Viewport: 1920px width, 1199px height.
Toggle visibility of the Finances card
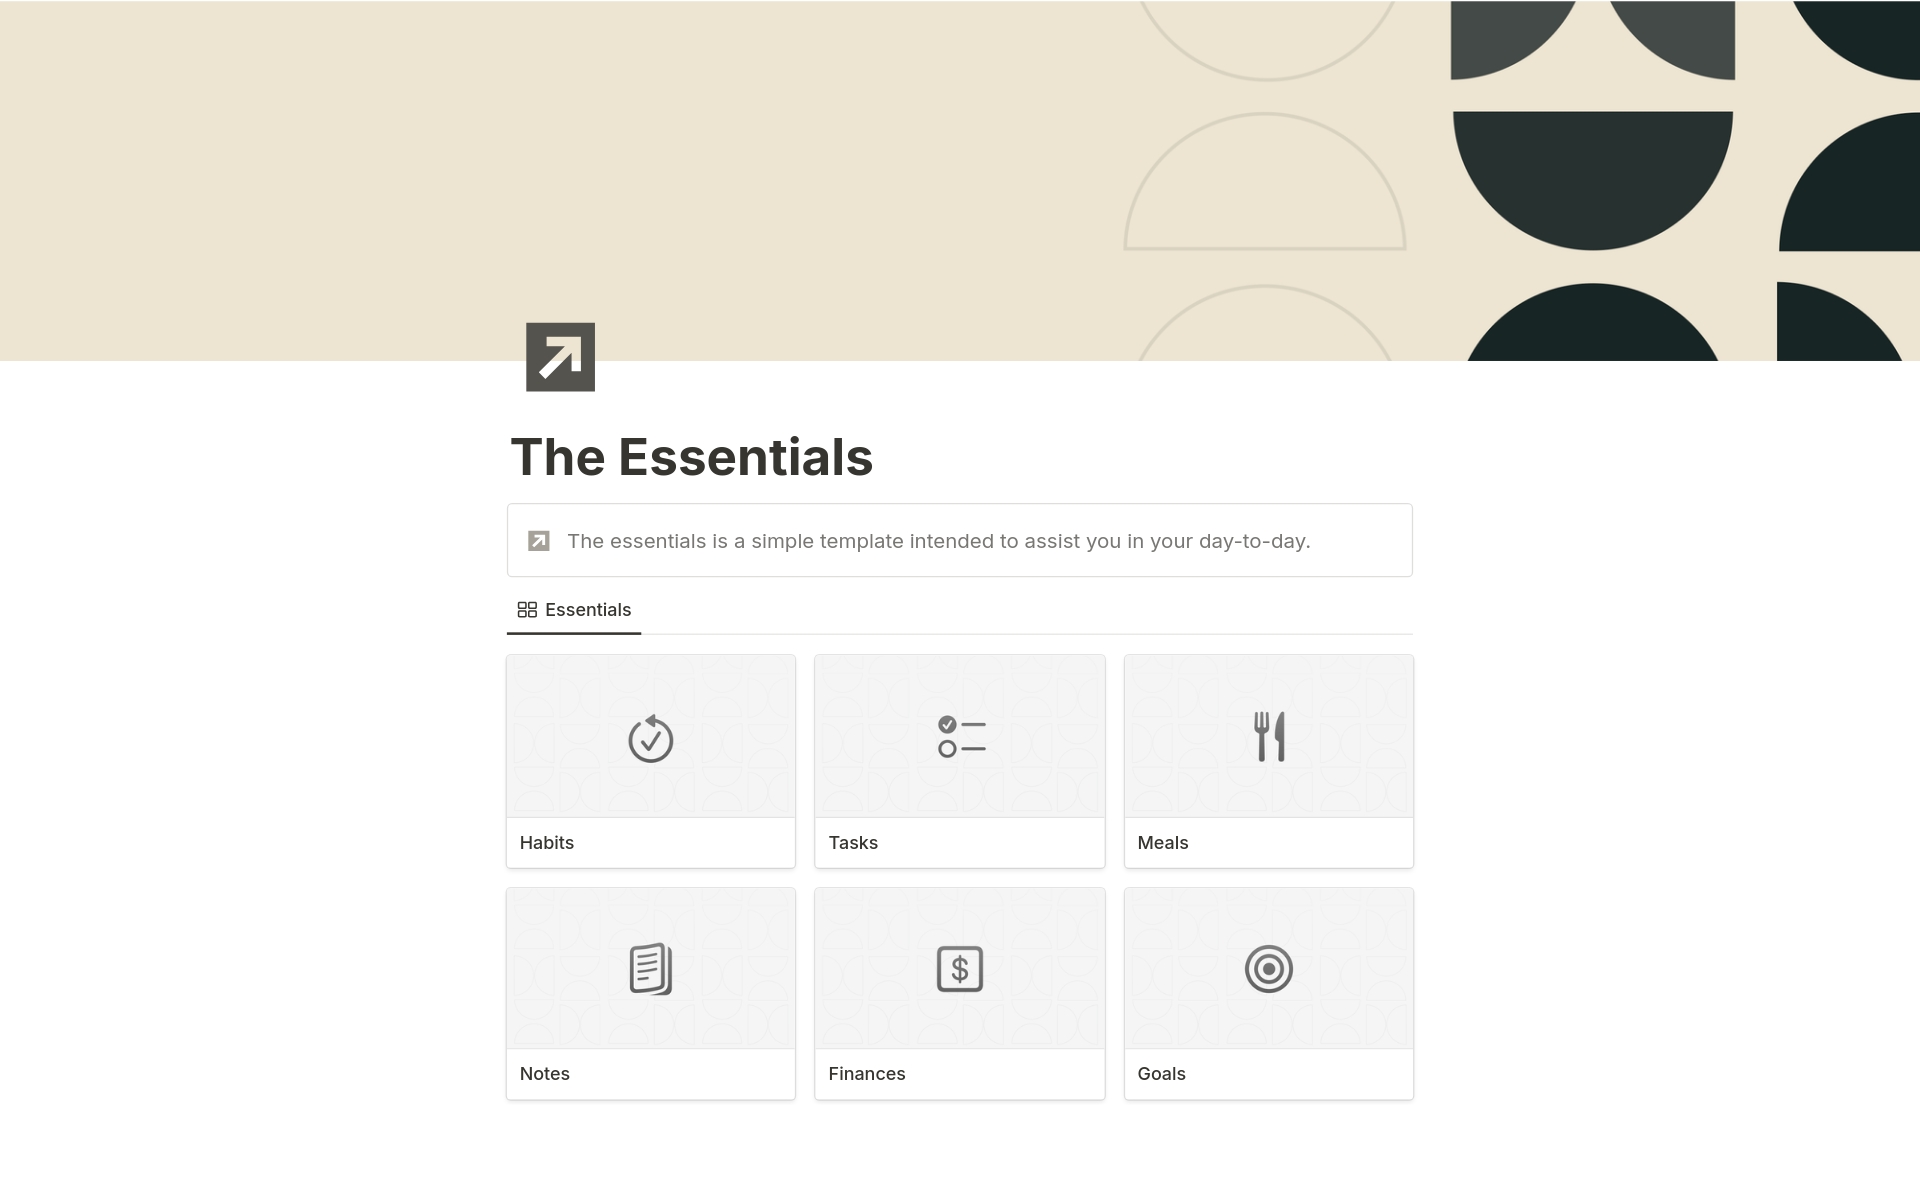(959, 993)
